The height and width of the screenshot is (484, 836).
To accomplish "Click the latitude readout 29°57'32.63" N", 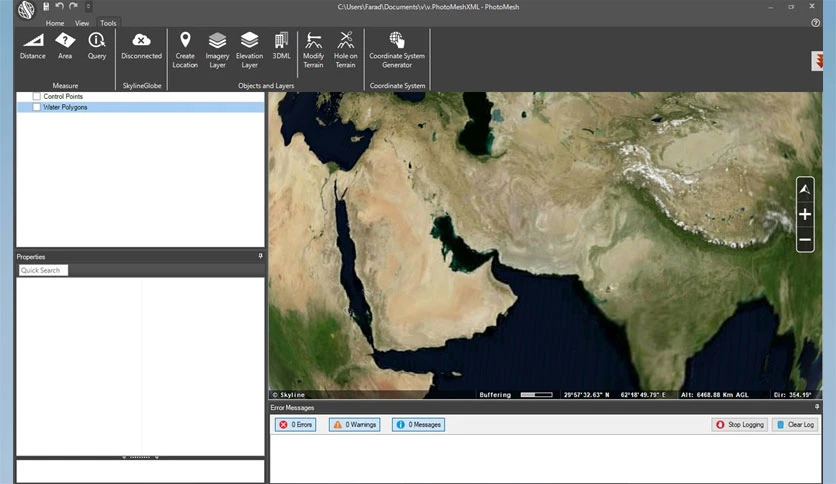I will pyautogui.click(x=586, y=395).
